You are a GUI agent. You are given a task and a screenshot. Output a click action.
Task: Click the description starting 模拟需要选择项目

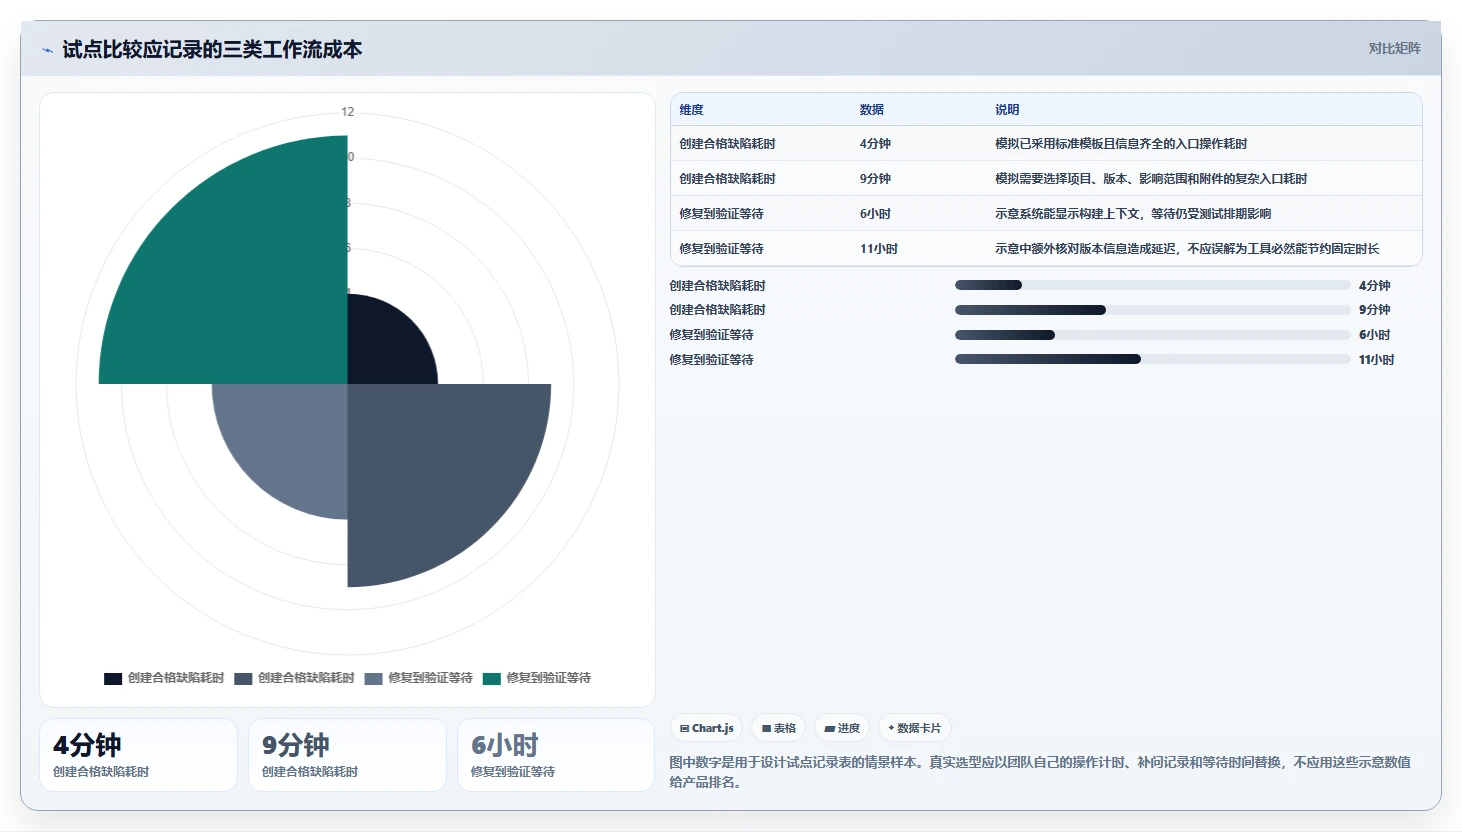(x=1150, y=179)
